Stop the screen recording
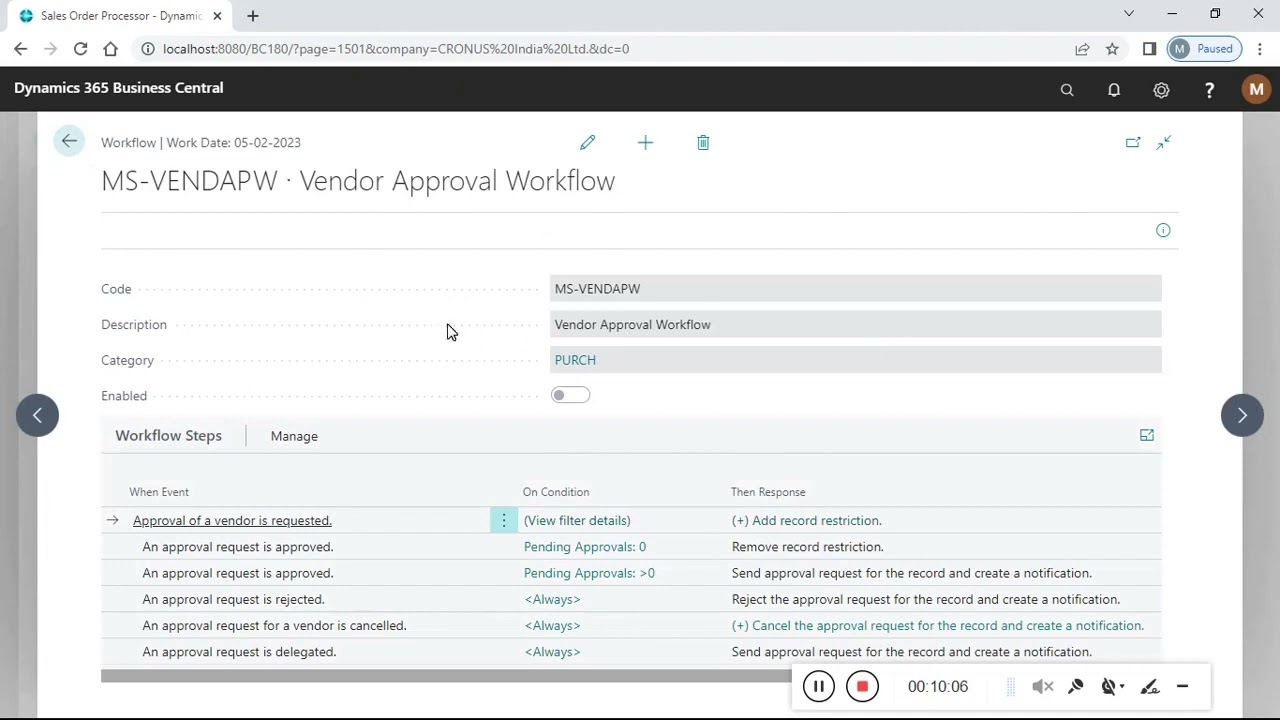Viewport: 1280px width, 720px height. point(862,686)
